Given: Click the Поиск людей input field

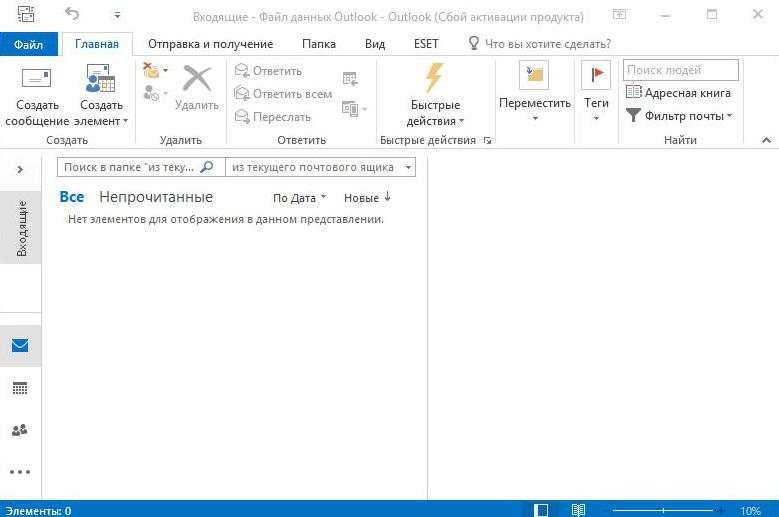Looking at the screenshot, I should (x=681, y=70).
